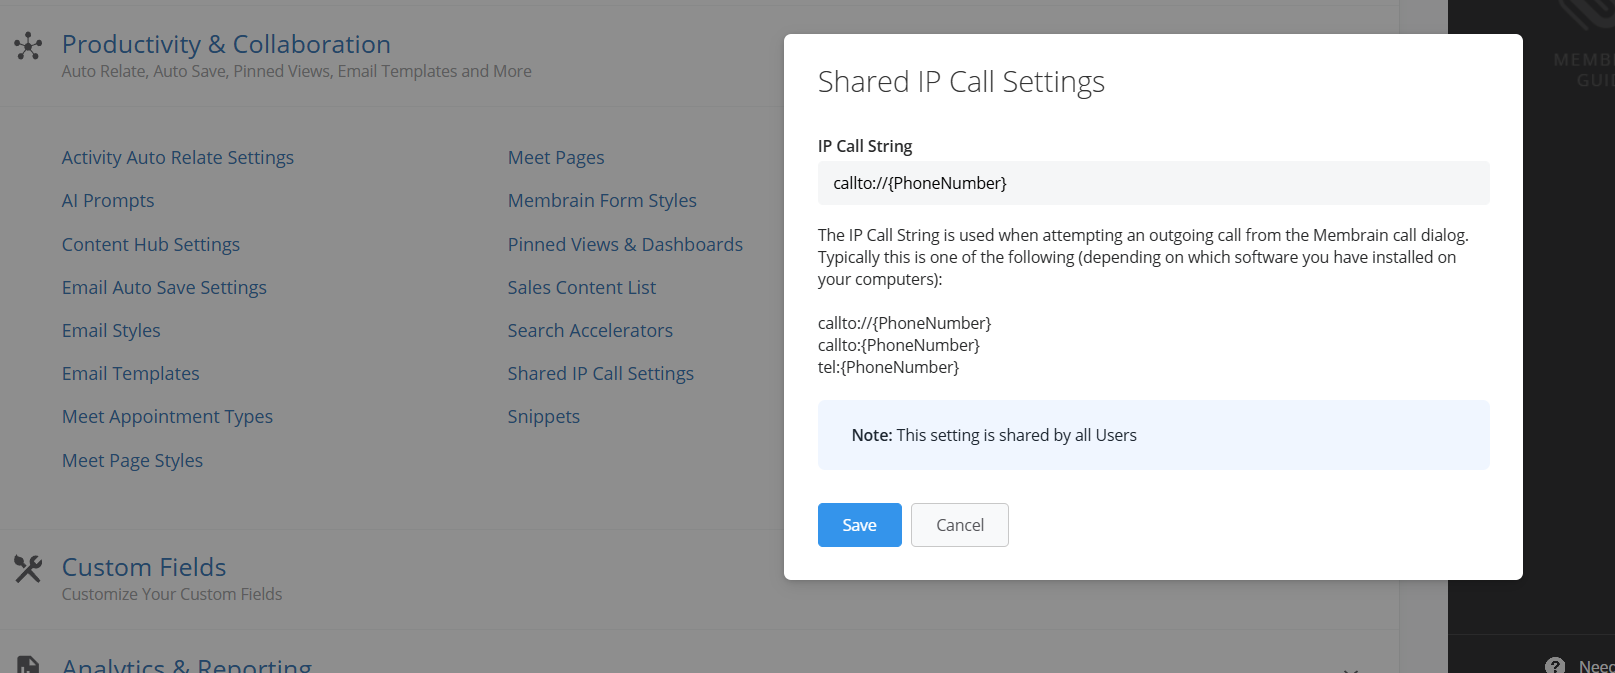Viewport: 1615px width, 673px height.
Task: Cancel the Shared IP Call Settings dialog
Action: pos(959,525)
